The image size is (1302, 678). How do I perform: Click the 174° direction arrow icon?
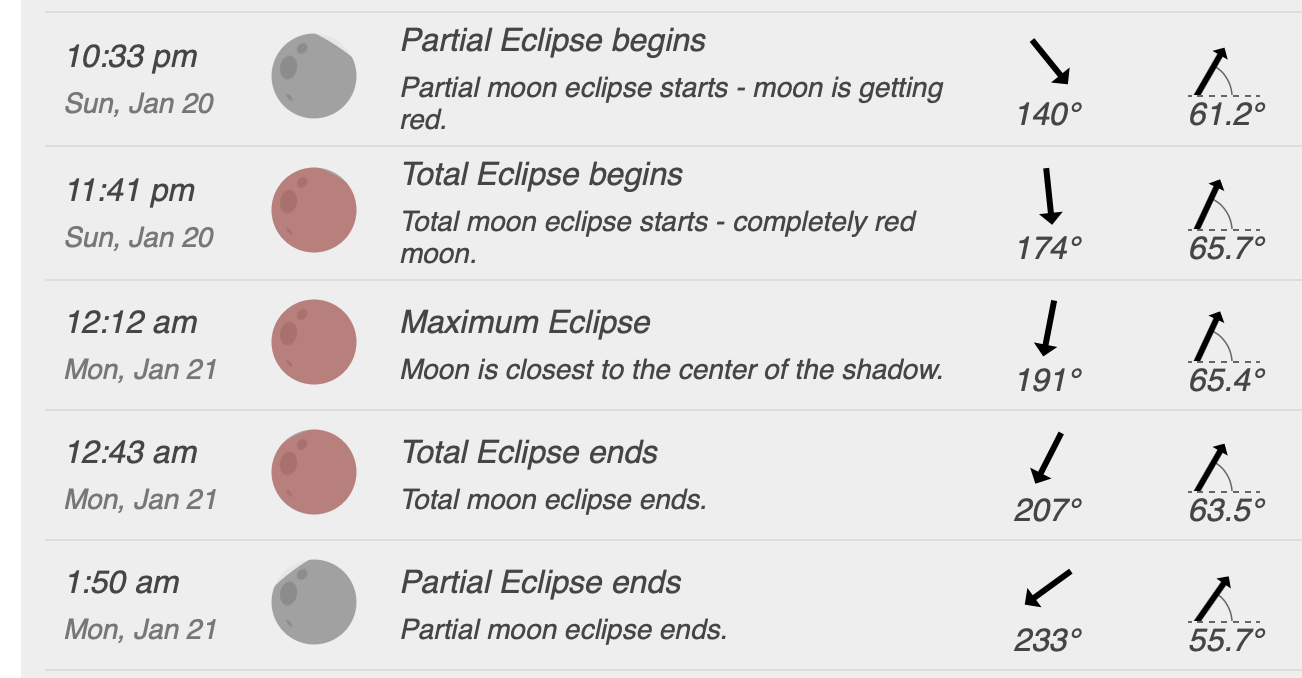(1049, 195)
